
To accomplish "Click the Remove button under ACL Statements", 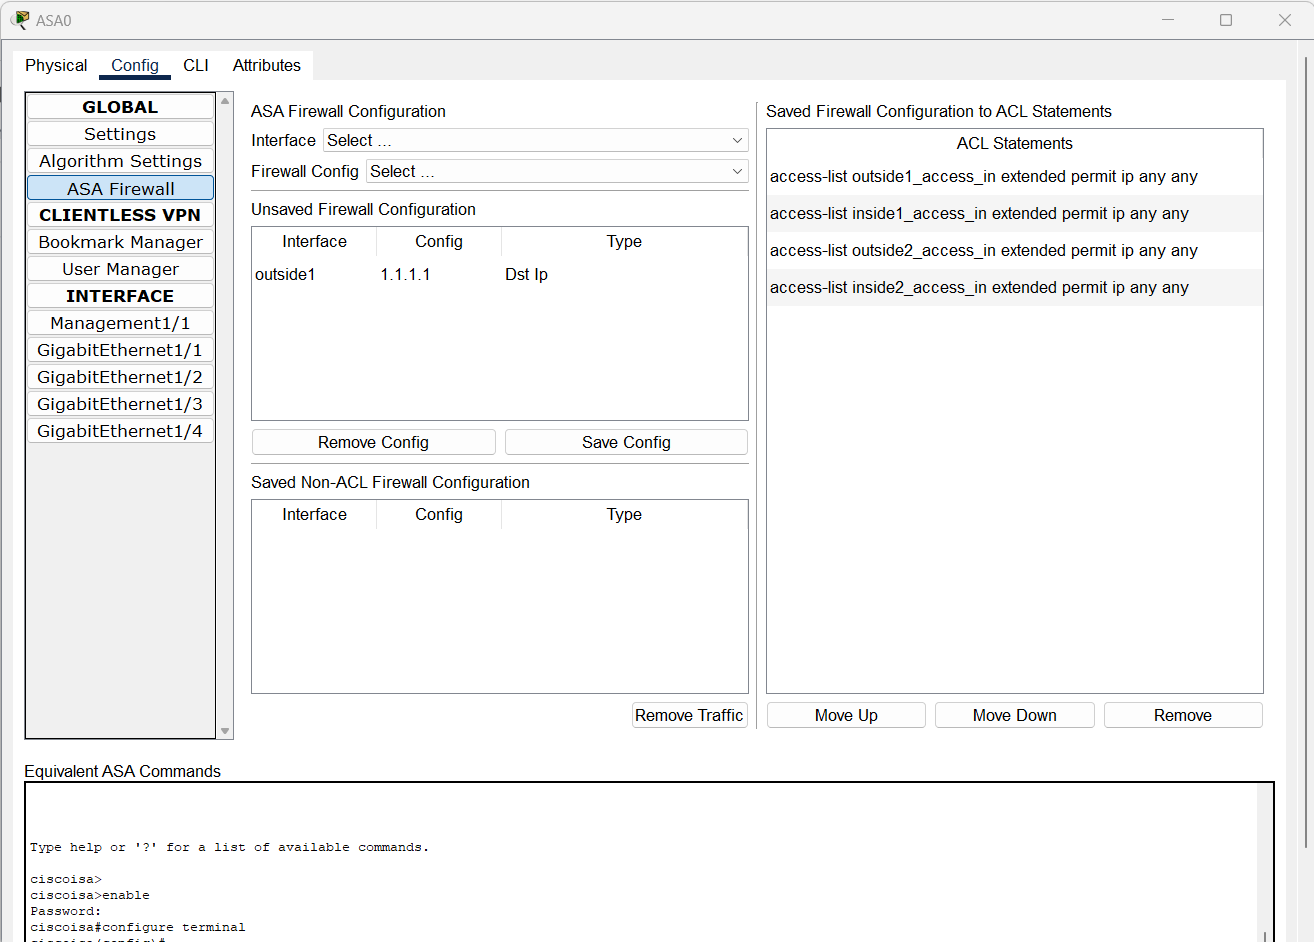I will (x=1183, y=714).
